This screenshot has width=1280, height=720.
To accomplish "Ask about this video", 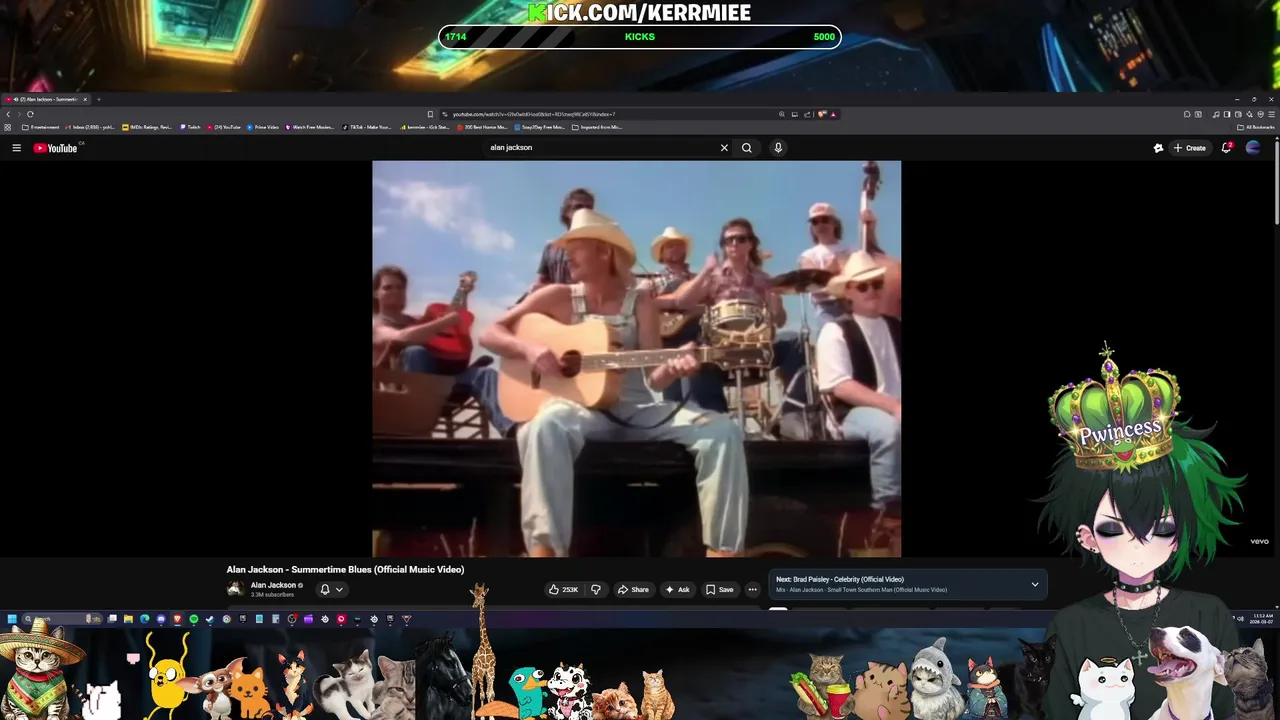I will [678, 590].
